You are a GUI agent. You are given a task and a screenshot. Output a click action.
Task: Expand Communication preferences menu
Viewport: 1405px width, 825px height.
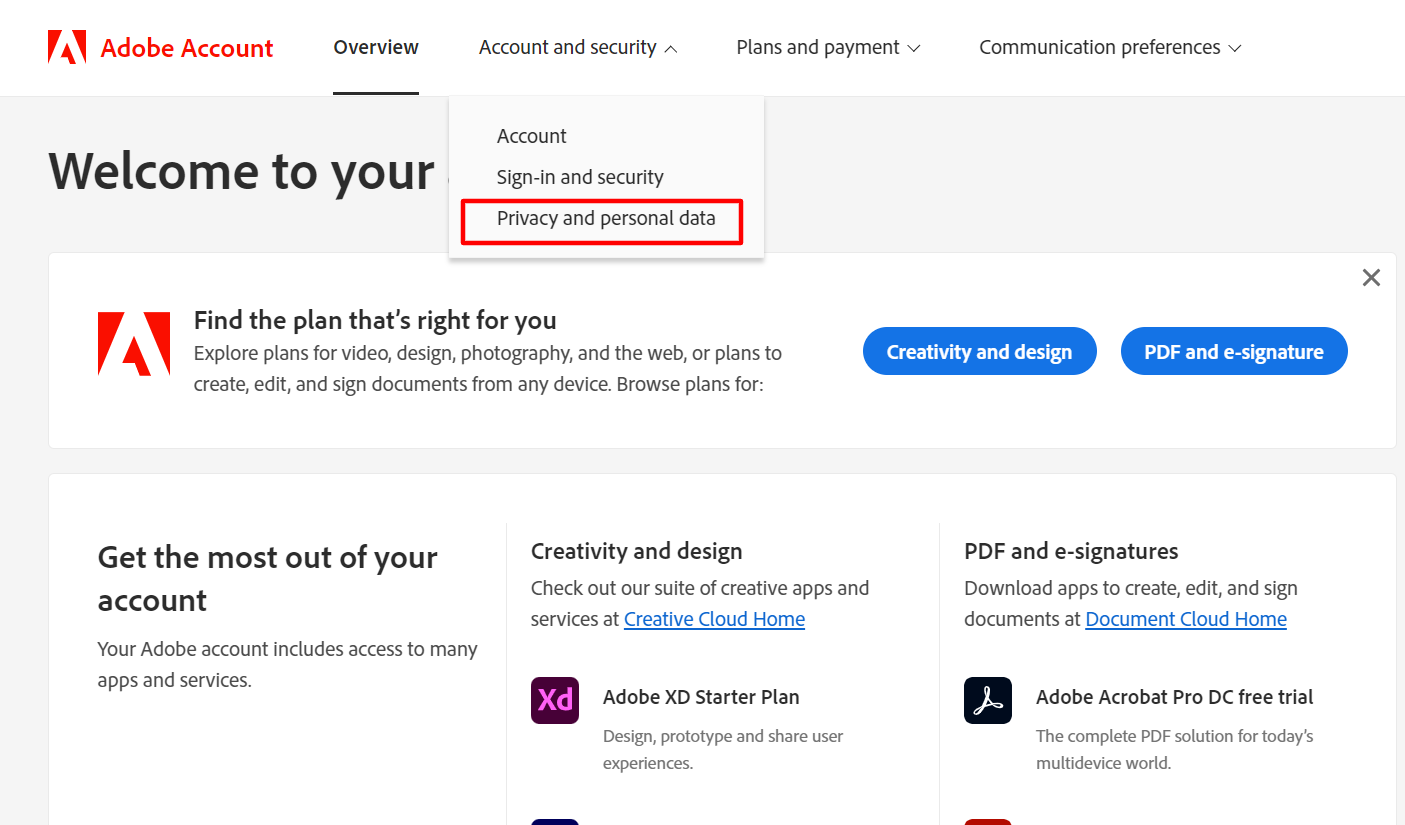click(1110, 47)
